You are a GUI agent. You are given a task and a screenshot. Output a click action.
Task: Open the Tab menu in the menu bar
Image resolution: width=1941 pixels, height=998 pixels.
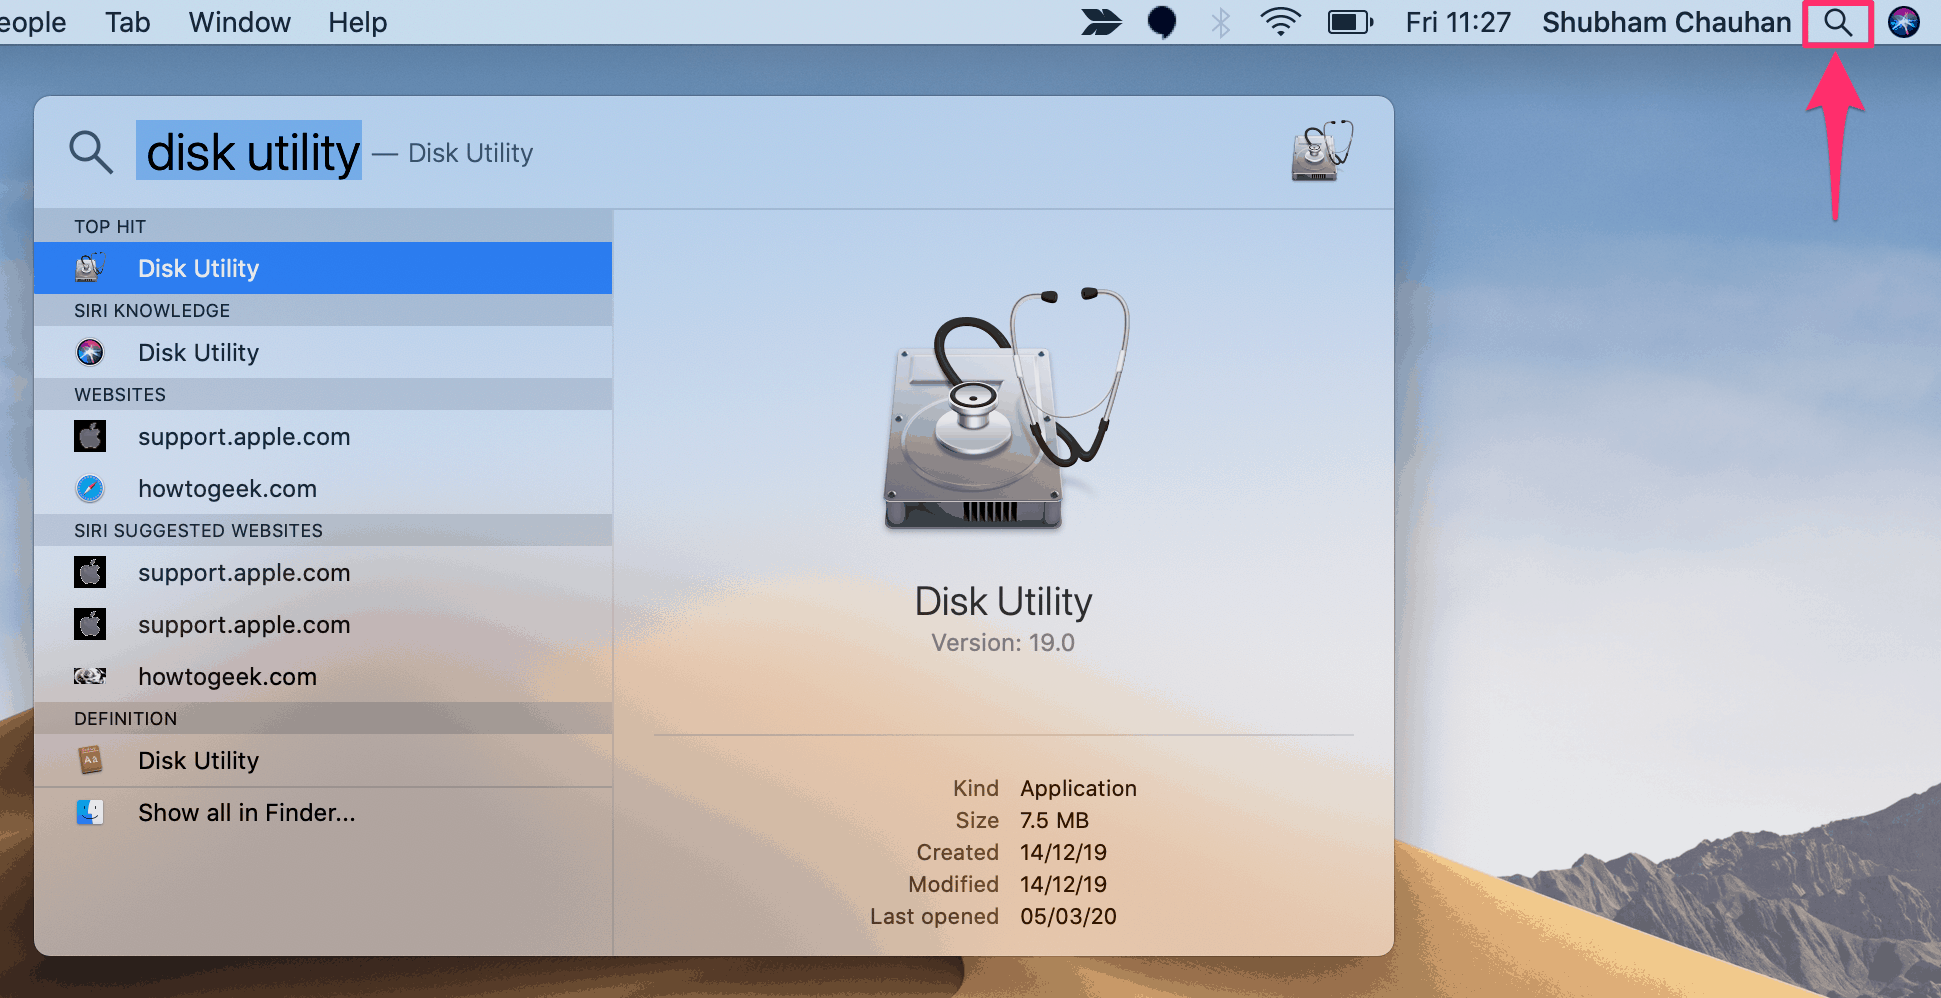[128, 22]
